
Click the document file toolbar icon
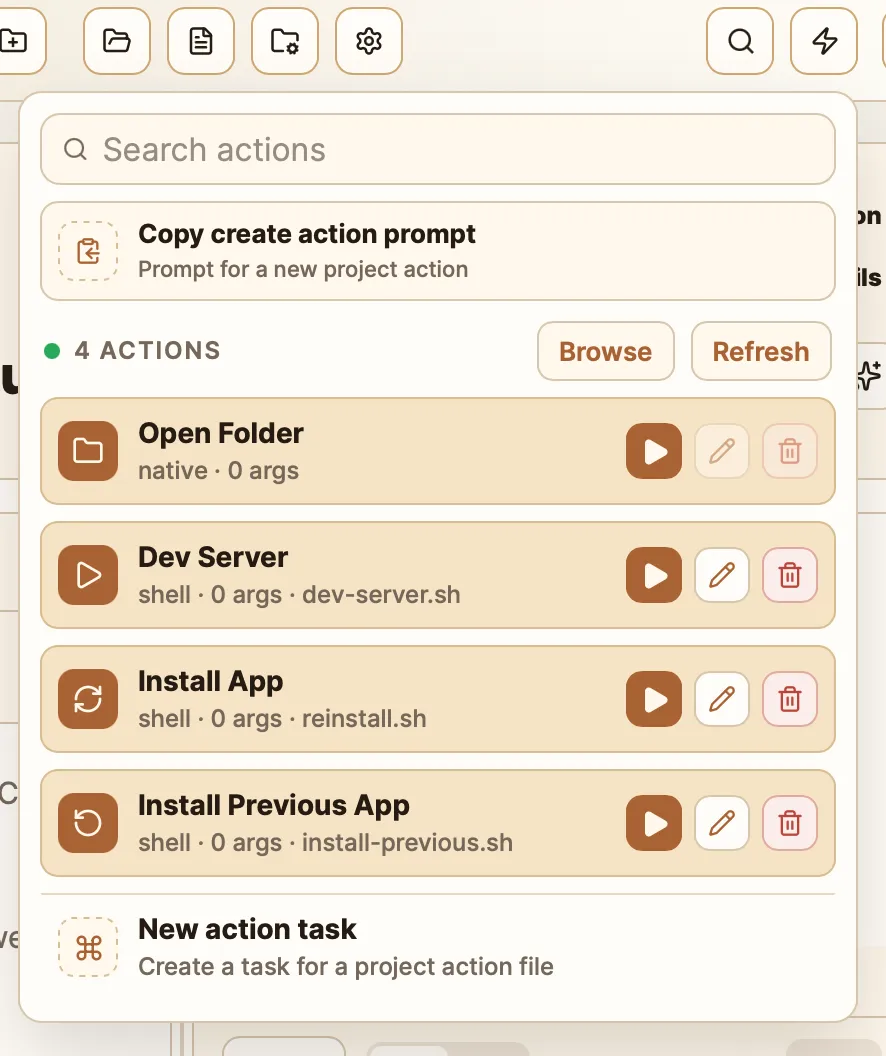tap(201, 41)
